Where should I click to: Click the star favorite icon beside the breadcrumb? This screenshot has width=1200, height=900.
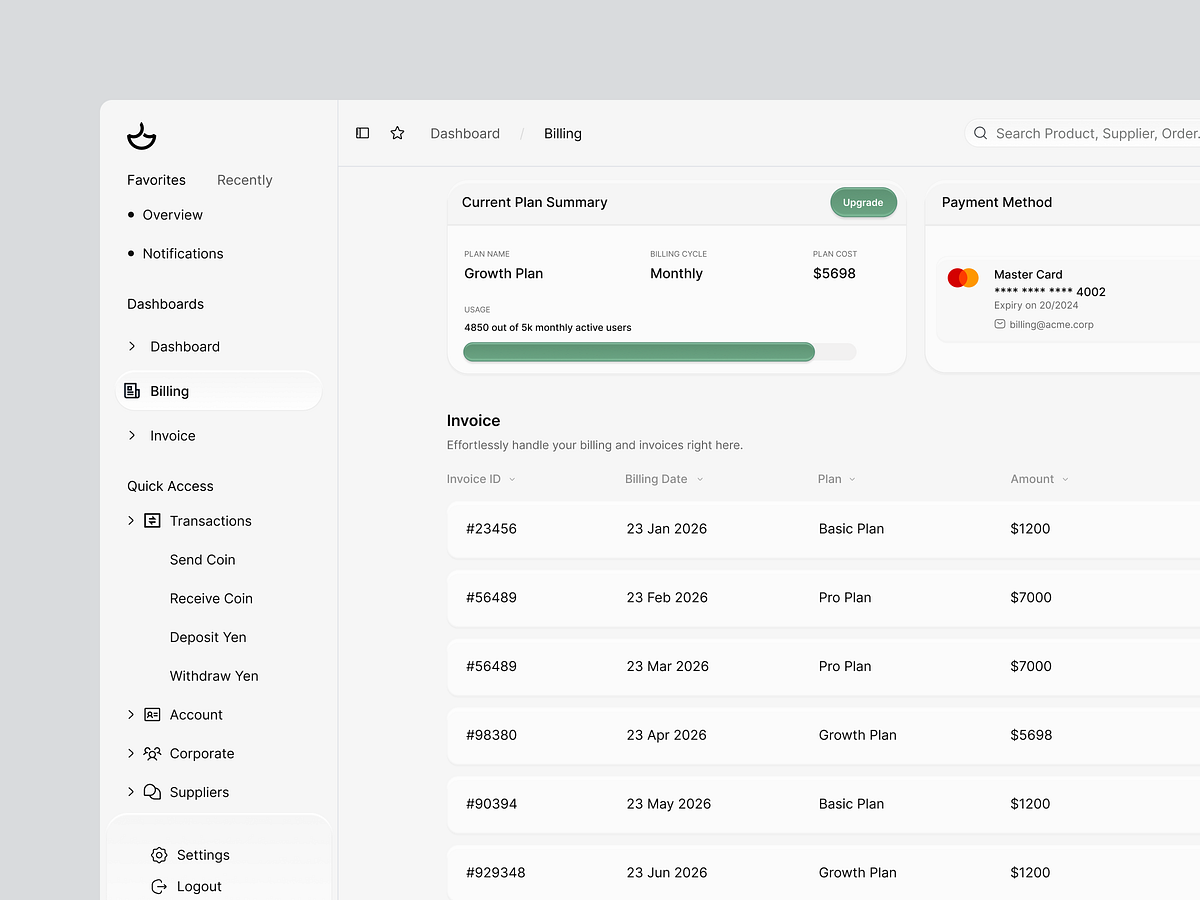397,132
